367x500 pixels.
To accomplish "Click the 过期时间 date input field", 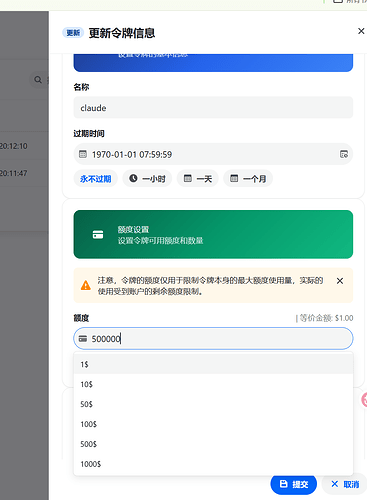I will [213, 154].
